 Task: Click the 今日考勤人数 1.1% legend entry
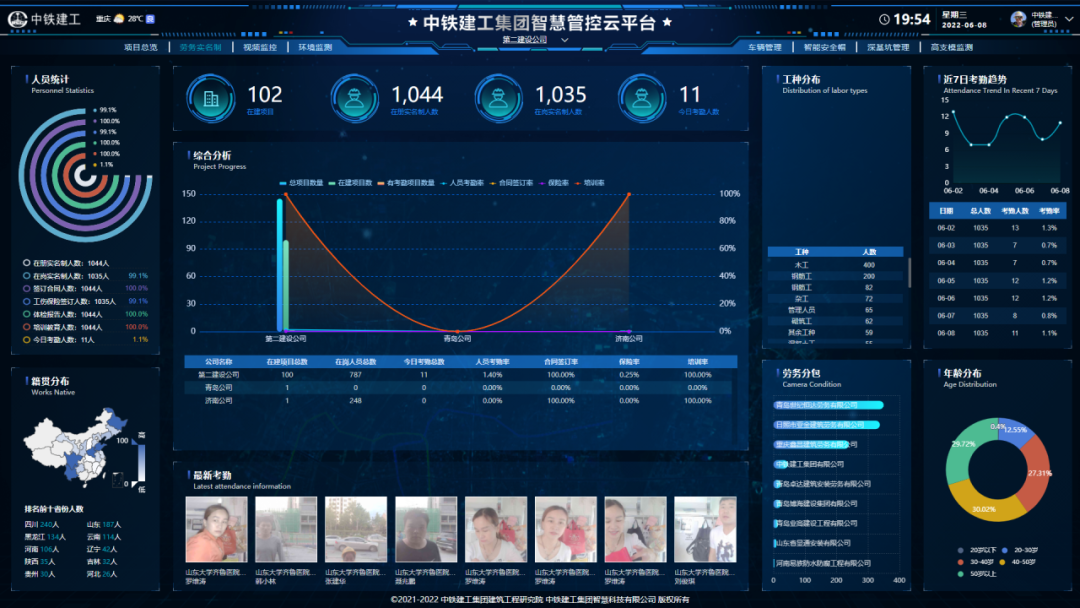(x=85, y=339)
